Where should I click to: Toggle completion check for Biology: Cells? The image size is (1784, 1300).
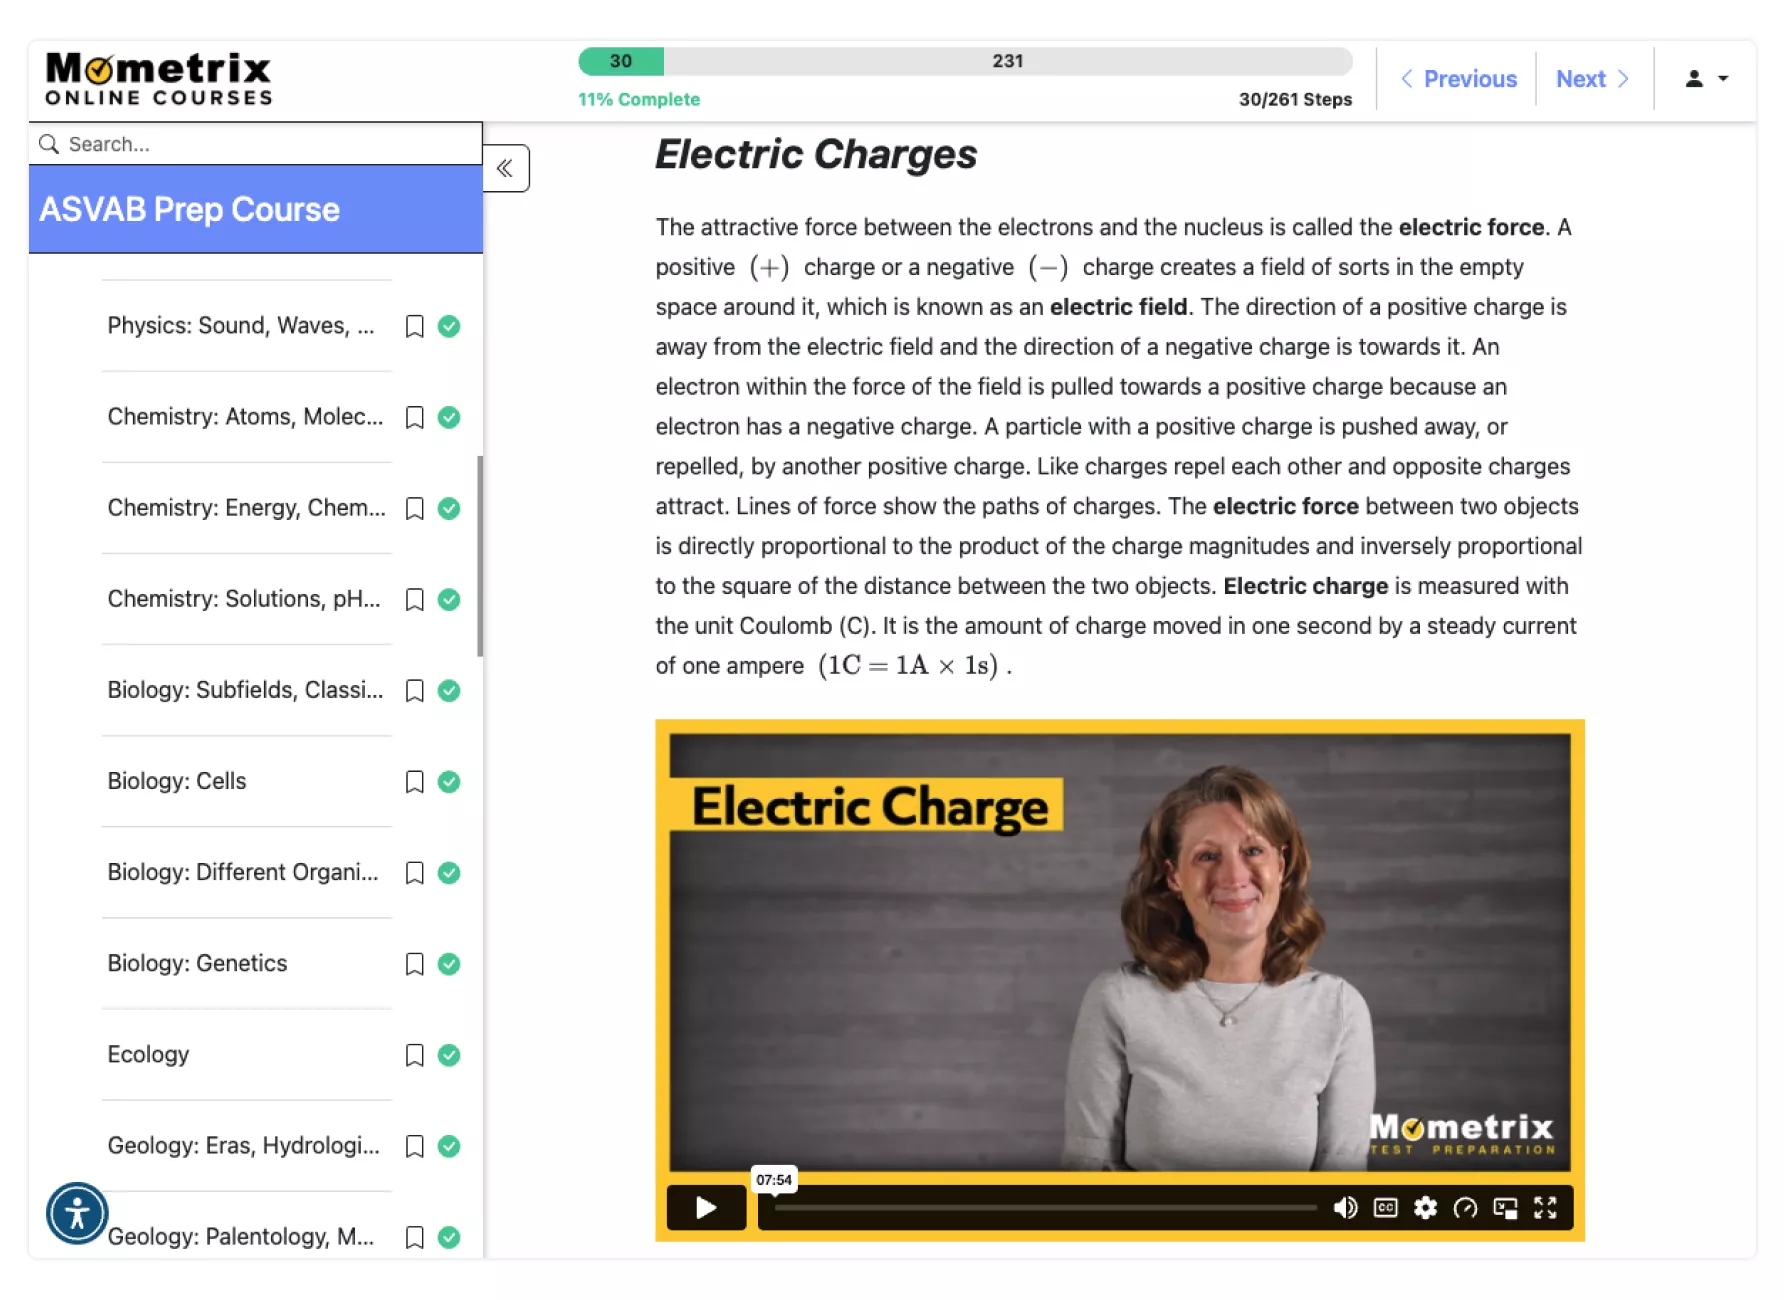[x=449, y=781]
